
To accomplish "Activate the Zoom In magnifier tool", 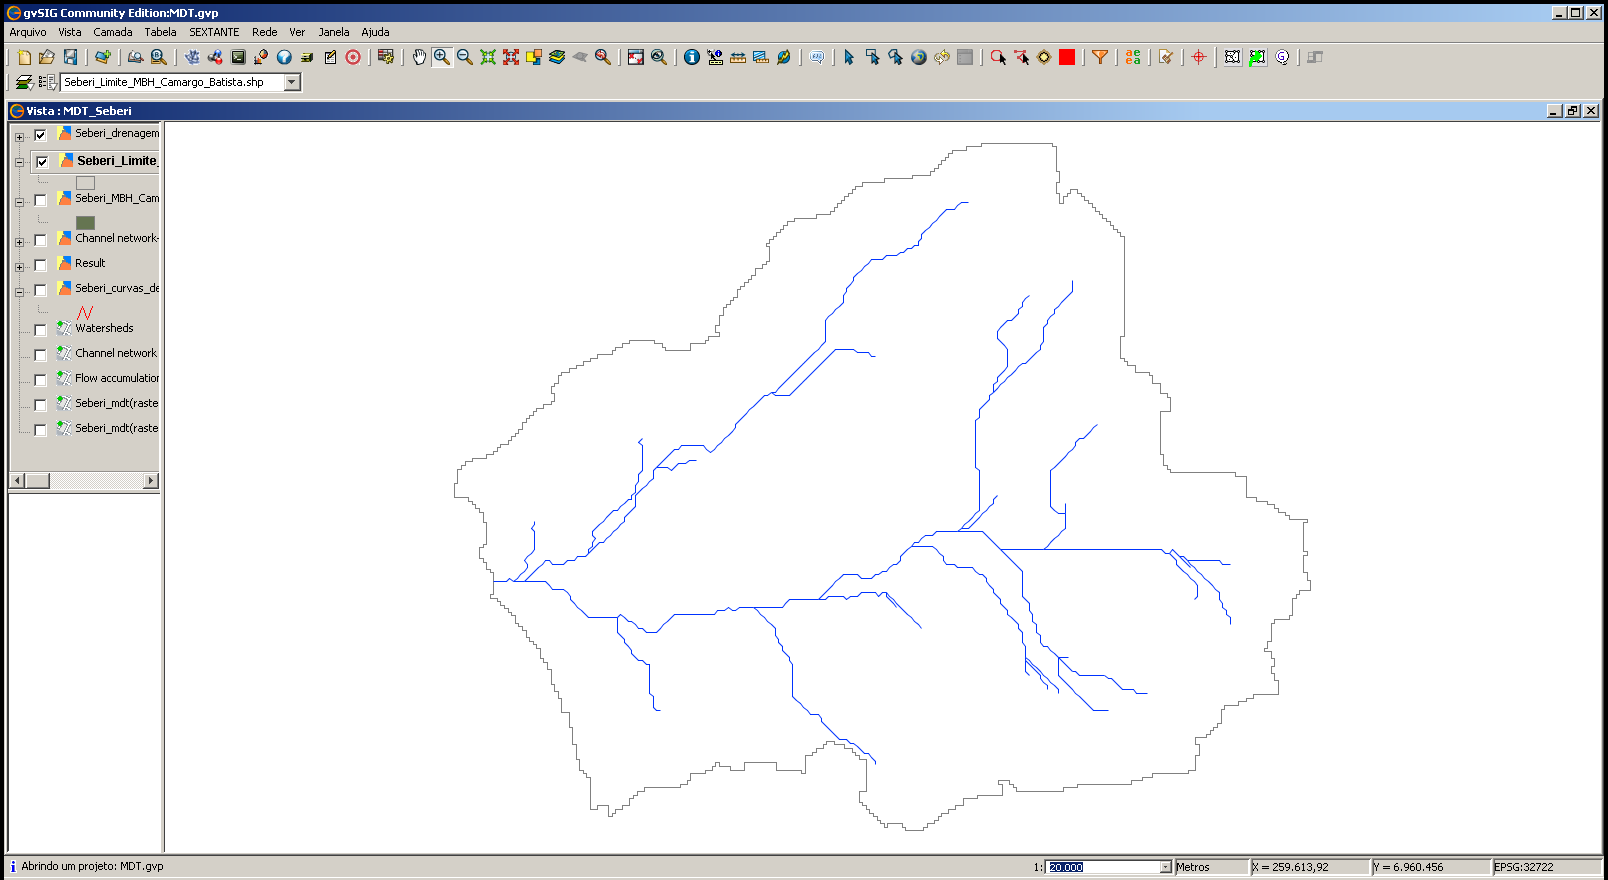I will click(x=442, y=58).
